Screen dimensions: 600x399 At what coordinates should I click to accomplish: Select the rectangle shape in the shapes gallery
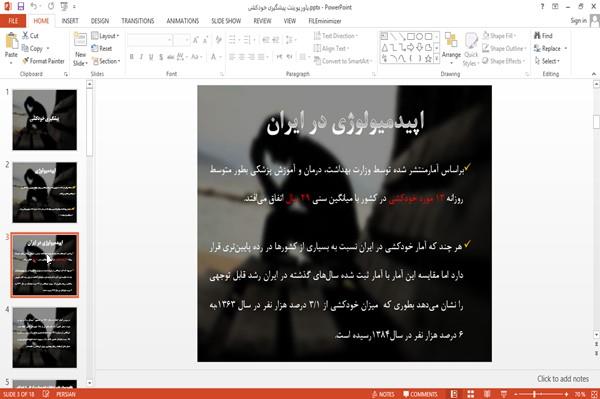411,37
